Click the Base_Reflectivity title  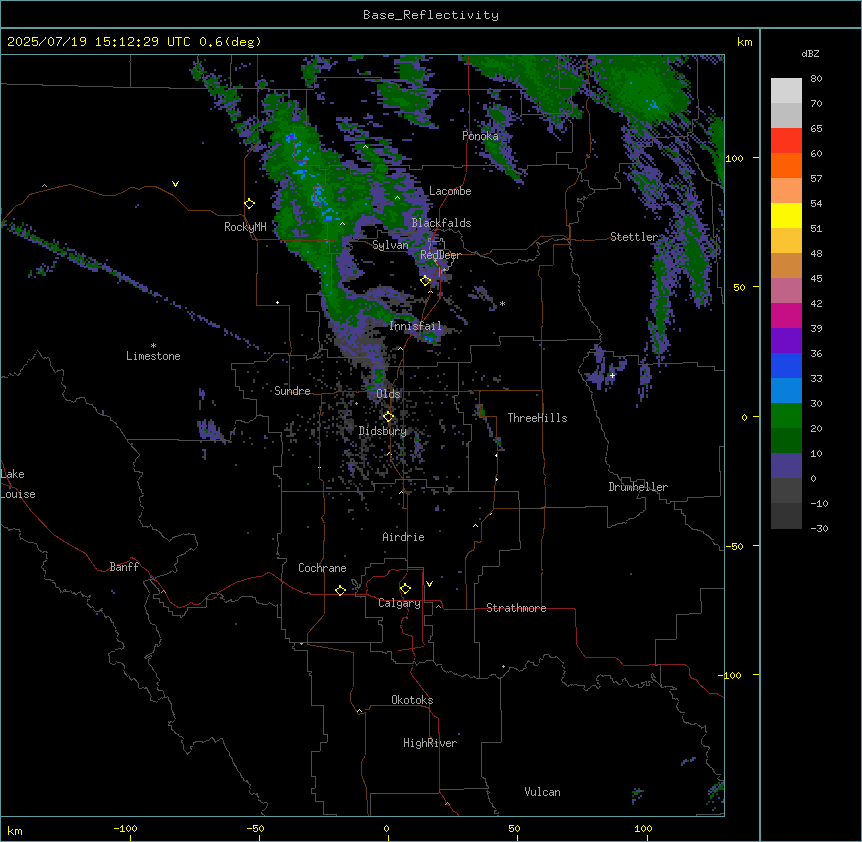pos(431,15)
